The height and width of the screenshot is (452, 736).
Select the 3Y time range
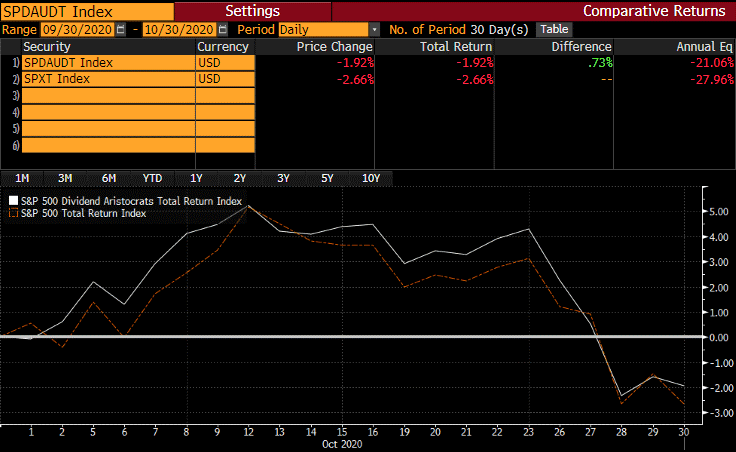pos(284,178)
